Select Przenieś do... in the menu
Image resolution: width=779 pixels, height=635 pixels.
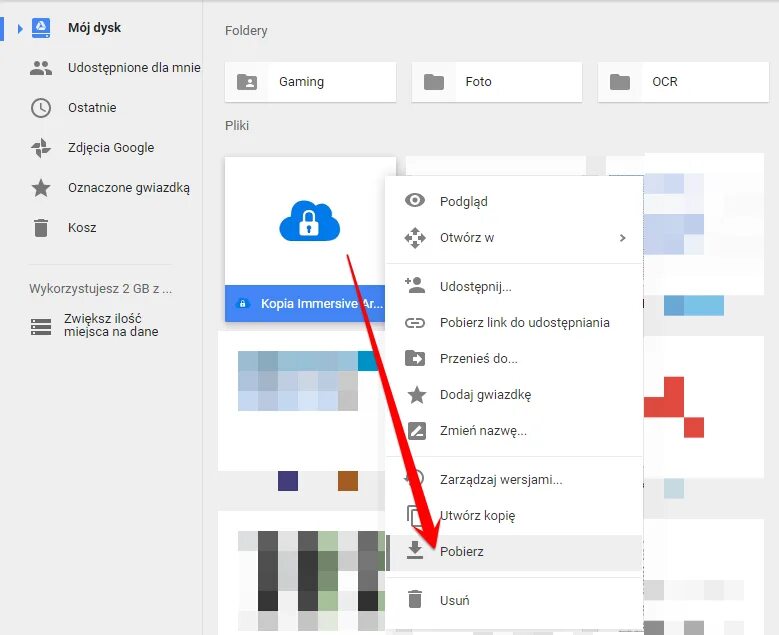point(514,358)
